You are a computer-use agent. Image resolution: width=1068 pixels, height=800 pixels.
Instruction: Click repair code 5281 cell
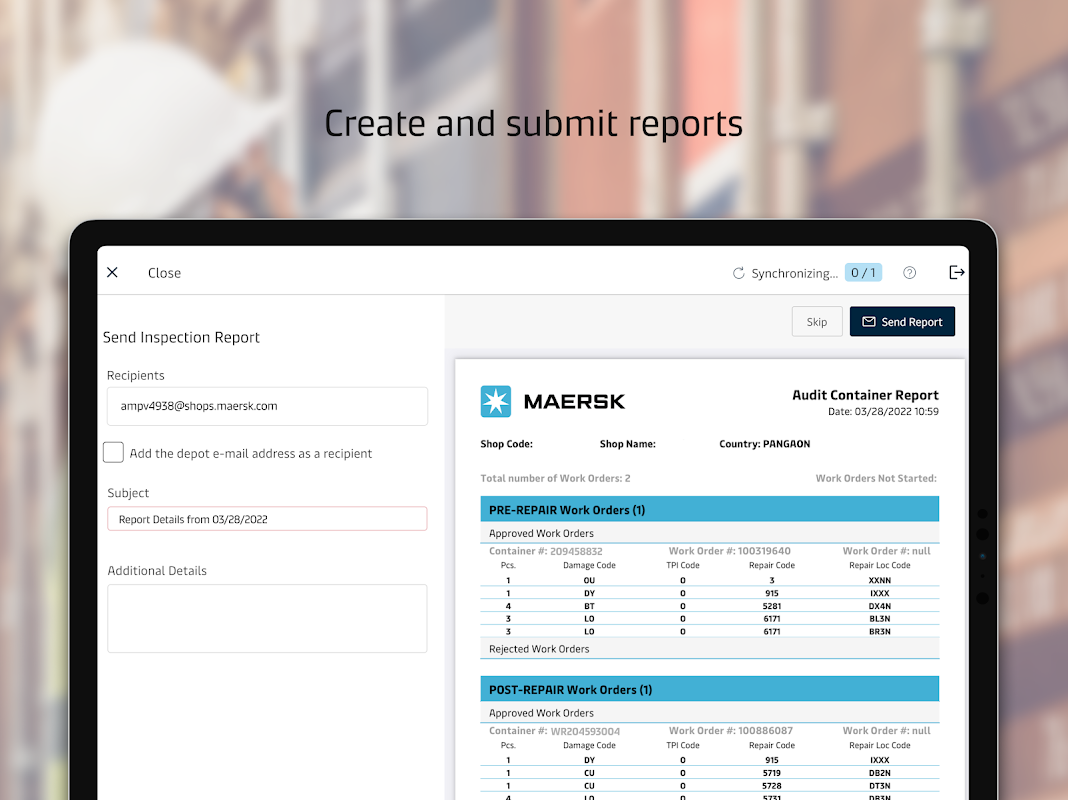coord(772,606)
